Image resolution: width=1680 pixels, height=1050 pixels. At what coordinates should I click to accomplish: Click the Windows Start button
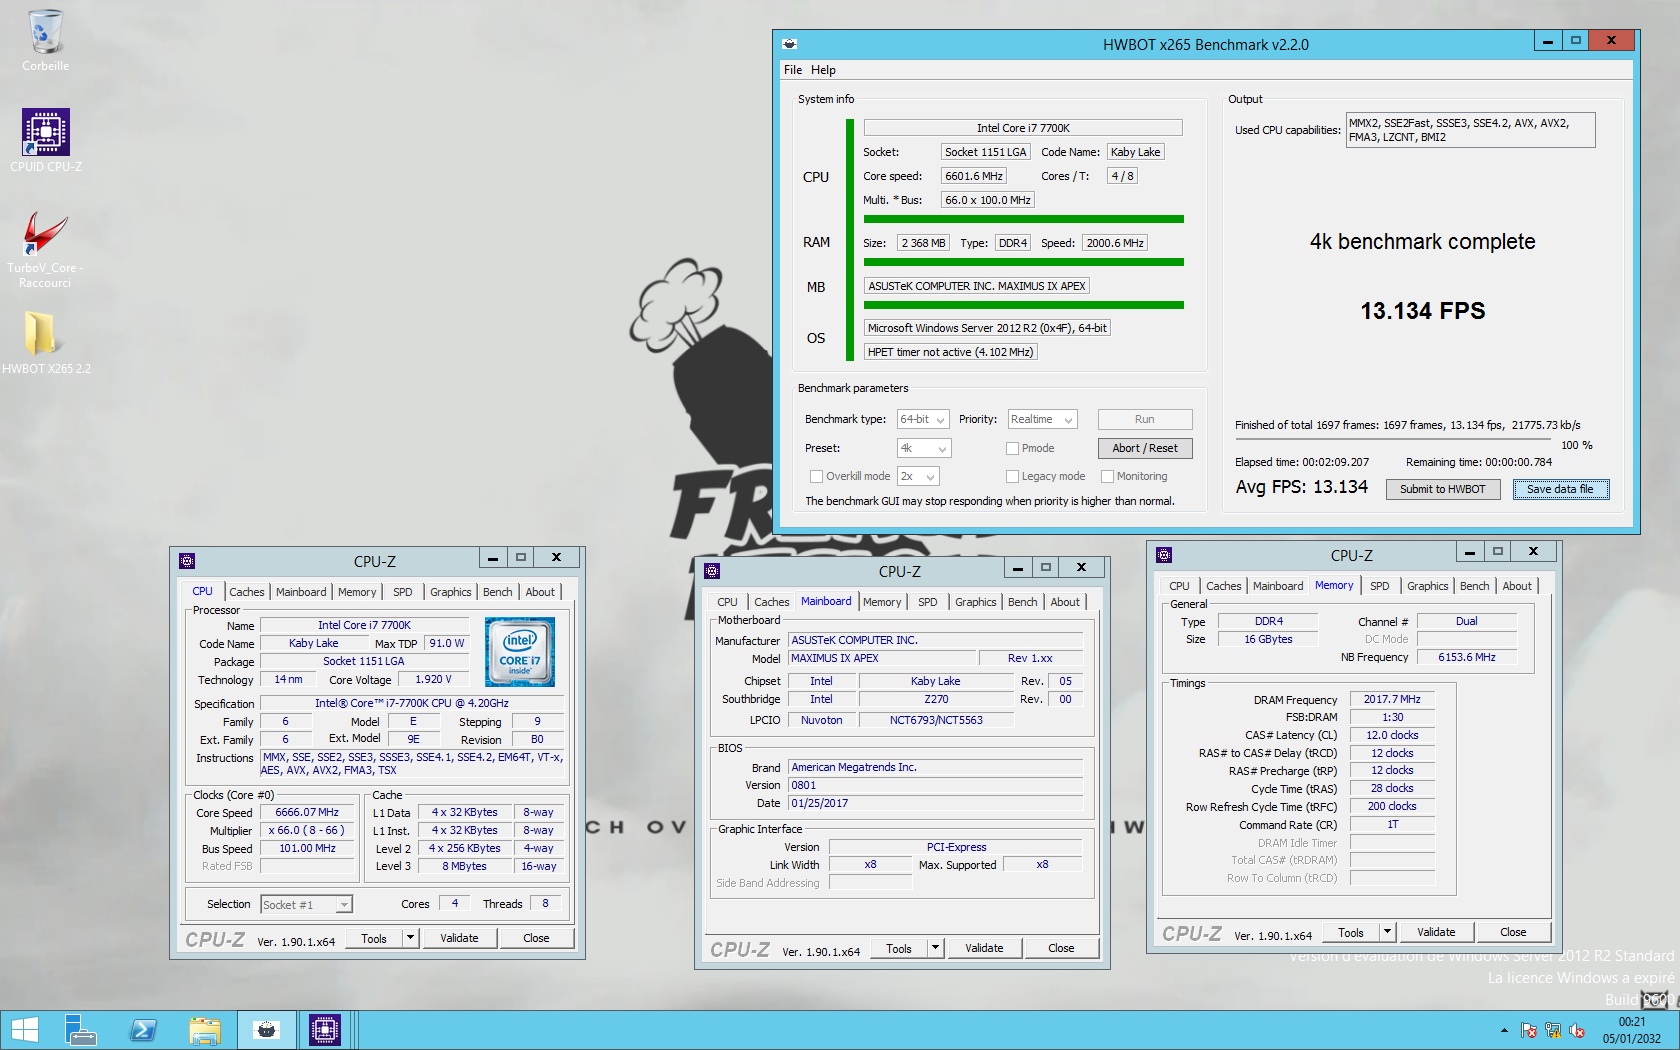24,1030
